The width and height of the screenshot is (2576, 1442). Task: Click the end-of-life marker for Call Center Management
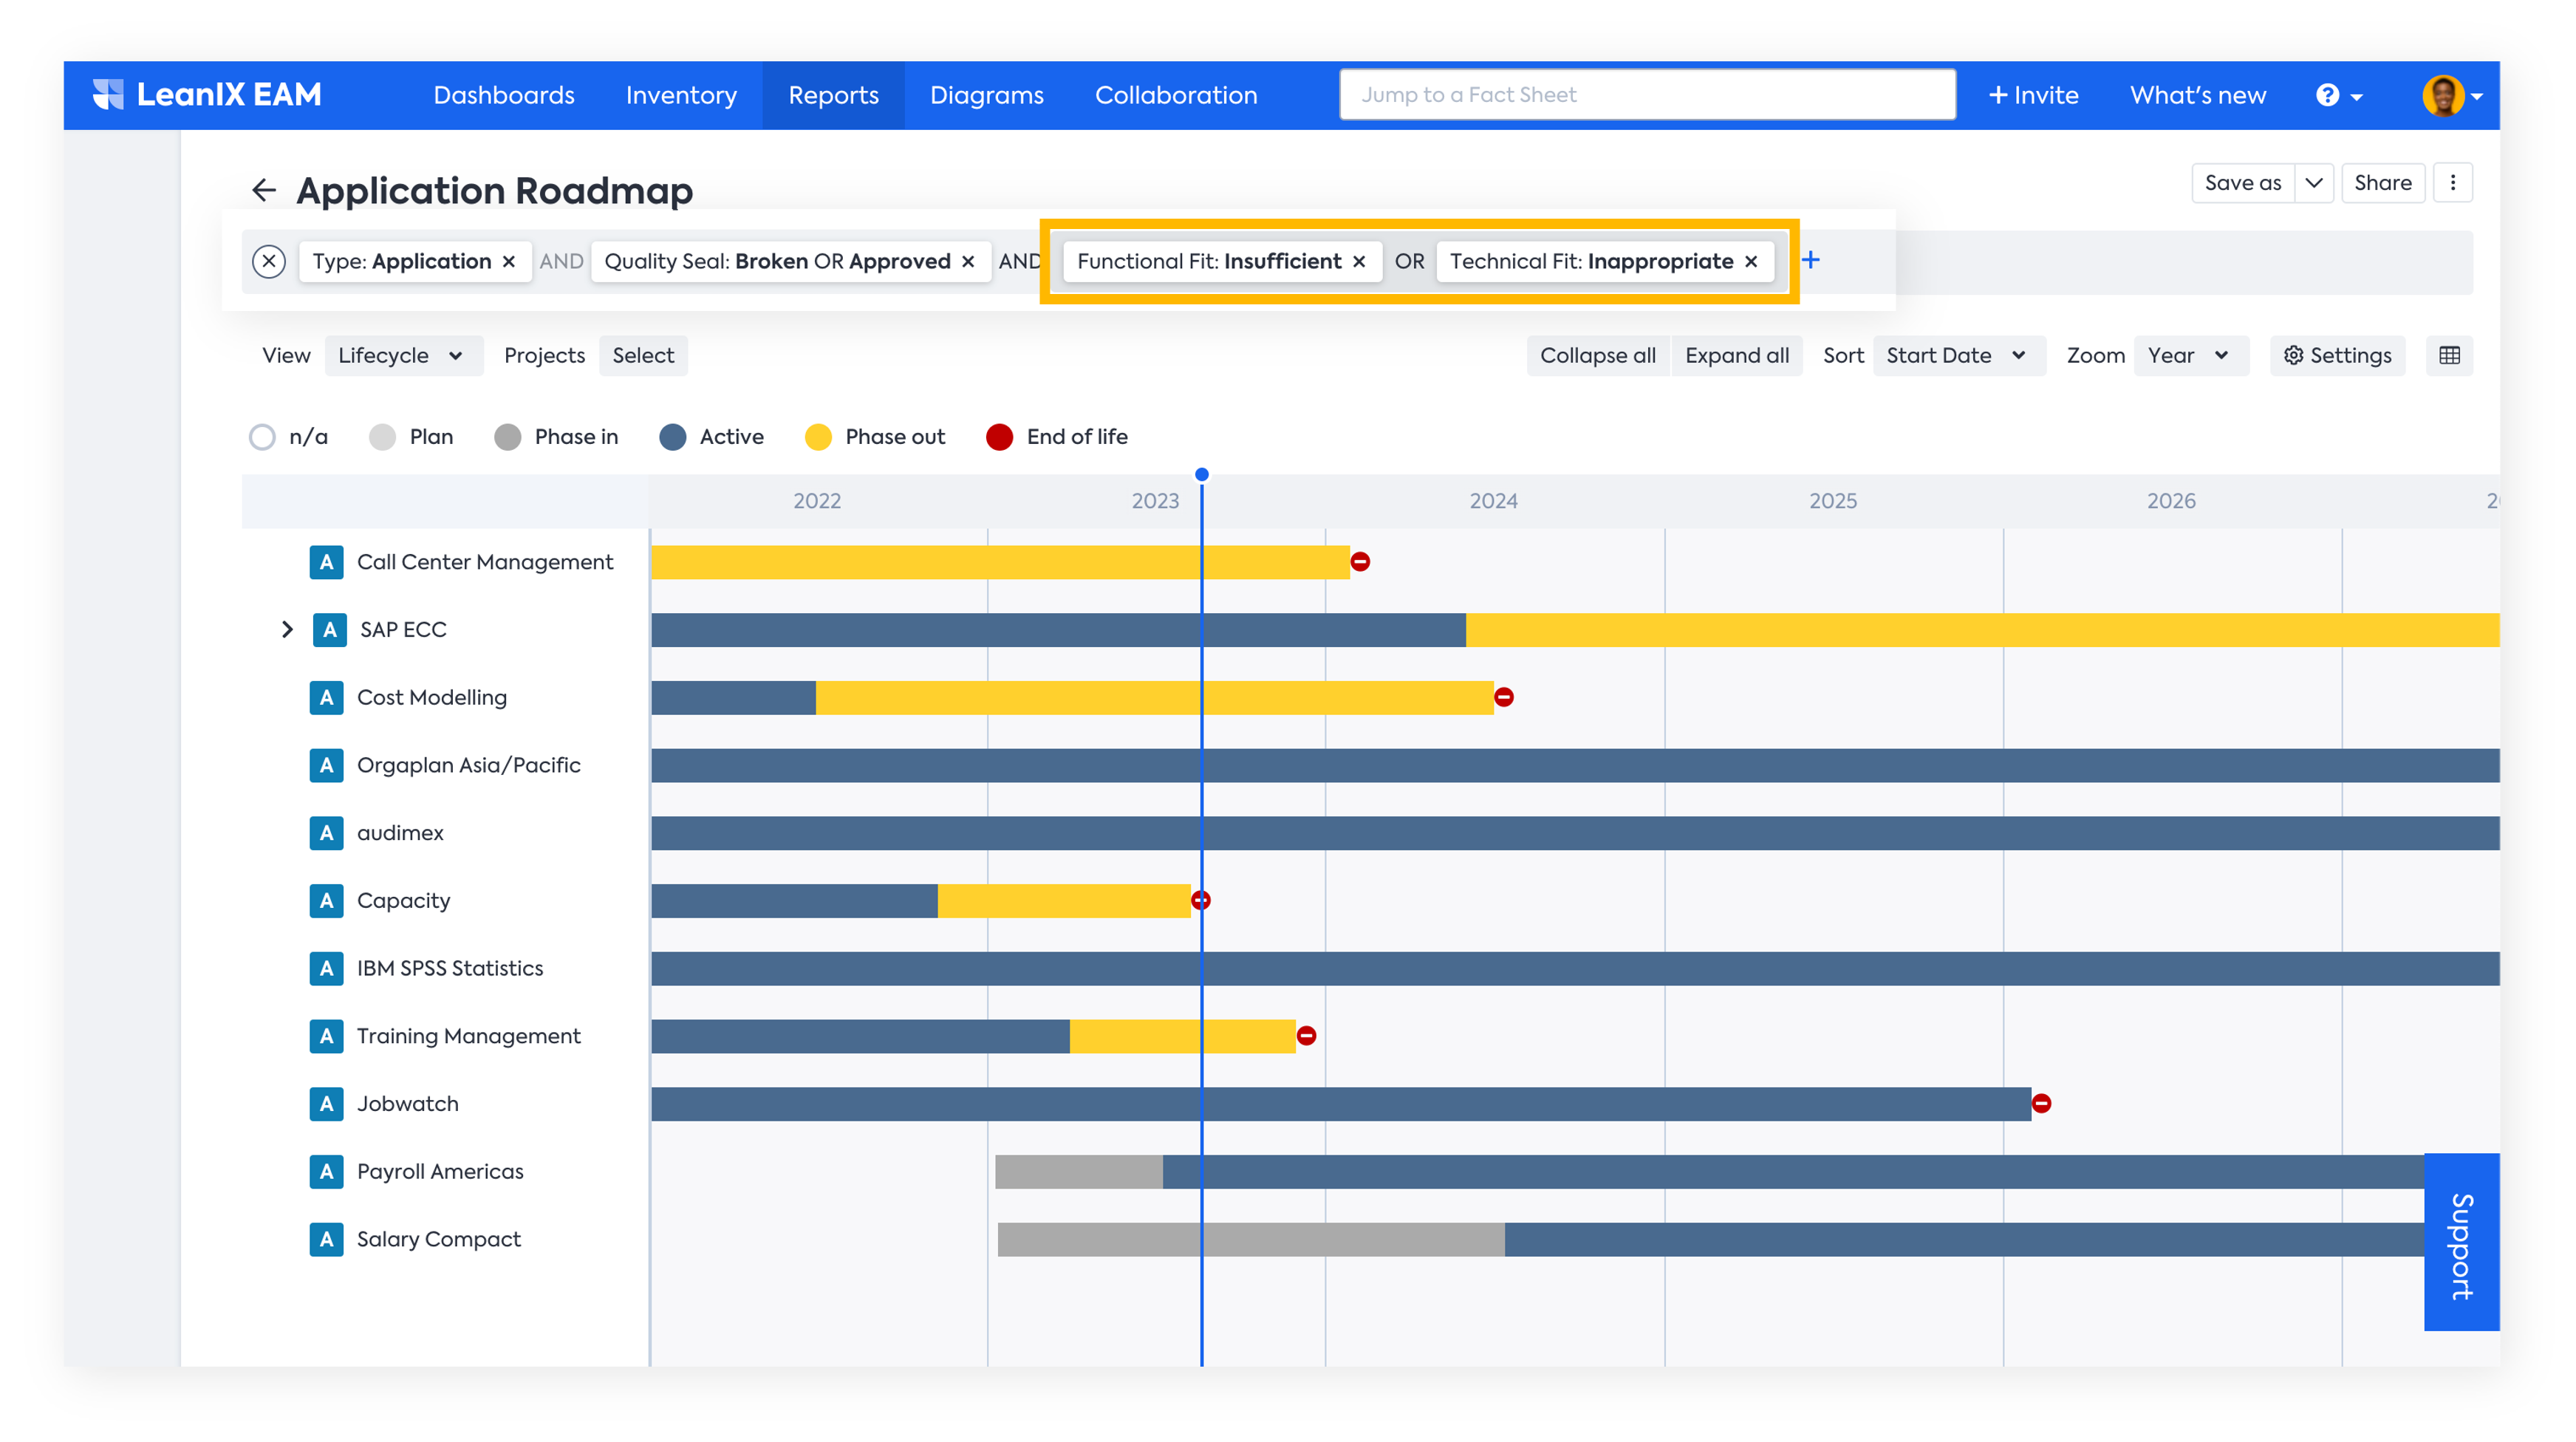[1360, 562]
